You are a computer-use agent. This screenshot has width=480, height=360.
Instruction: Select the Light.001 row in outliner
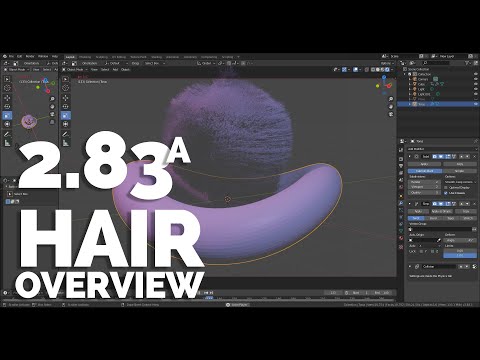pos(439,94)
